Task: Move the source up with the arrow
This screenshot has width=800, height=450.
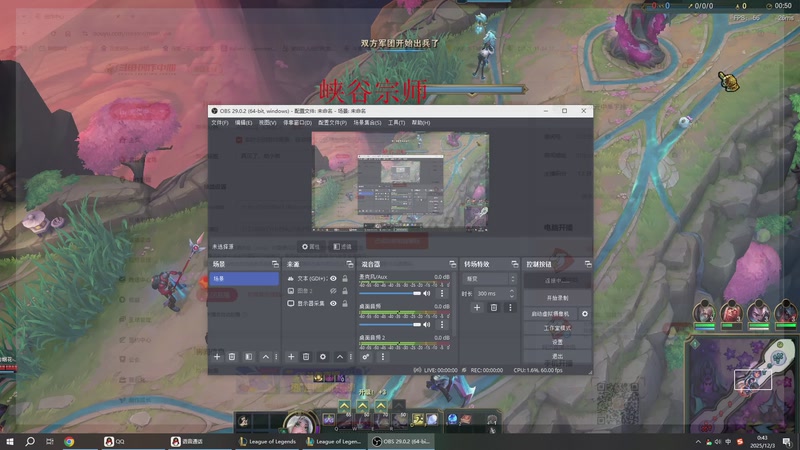Action: click(340, 357)
